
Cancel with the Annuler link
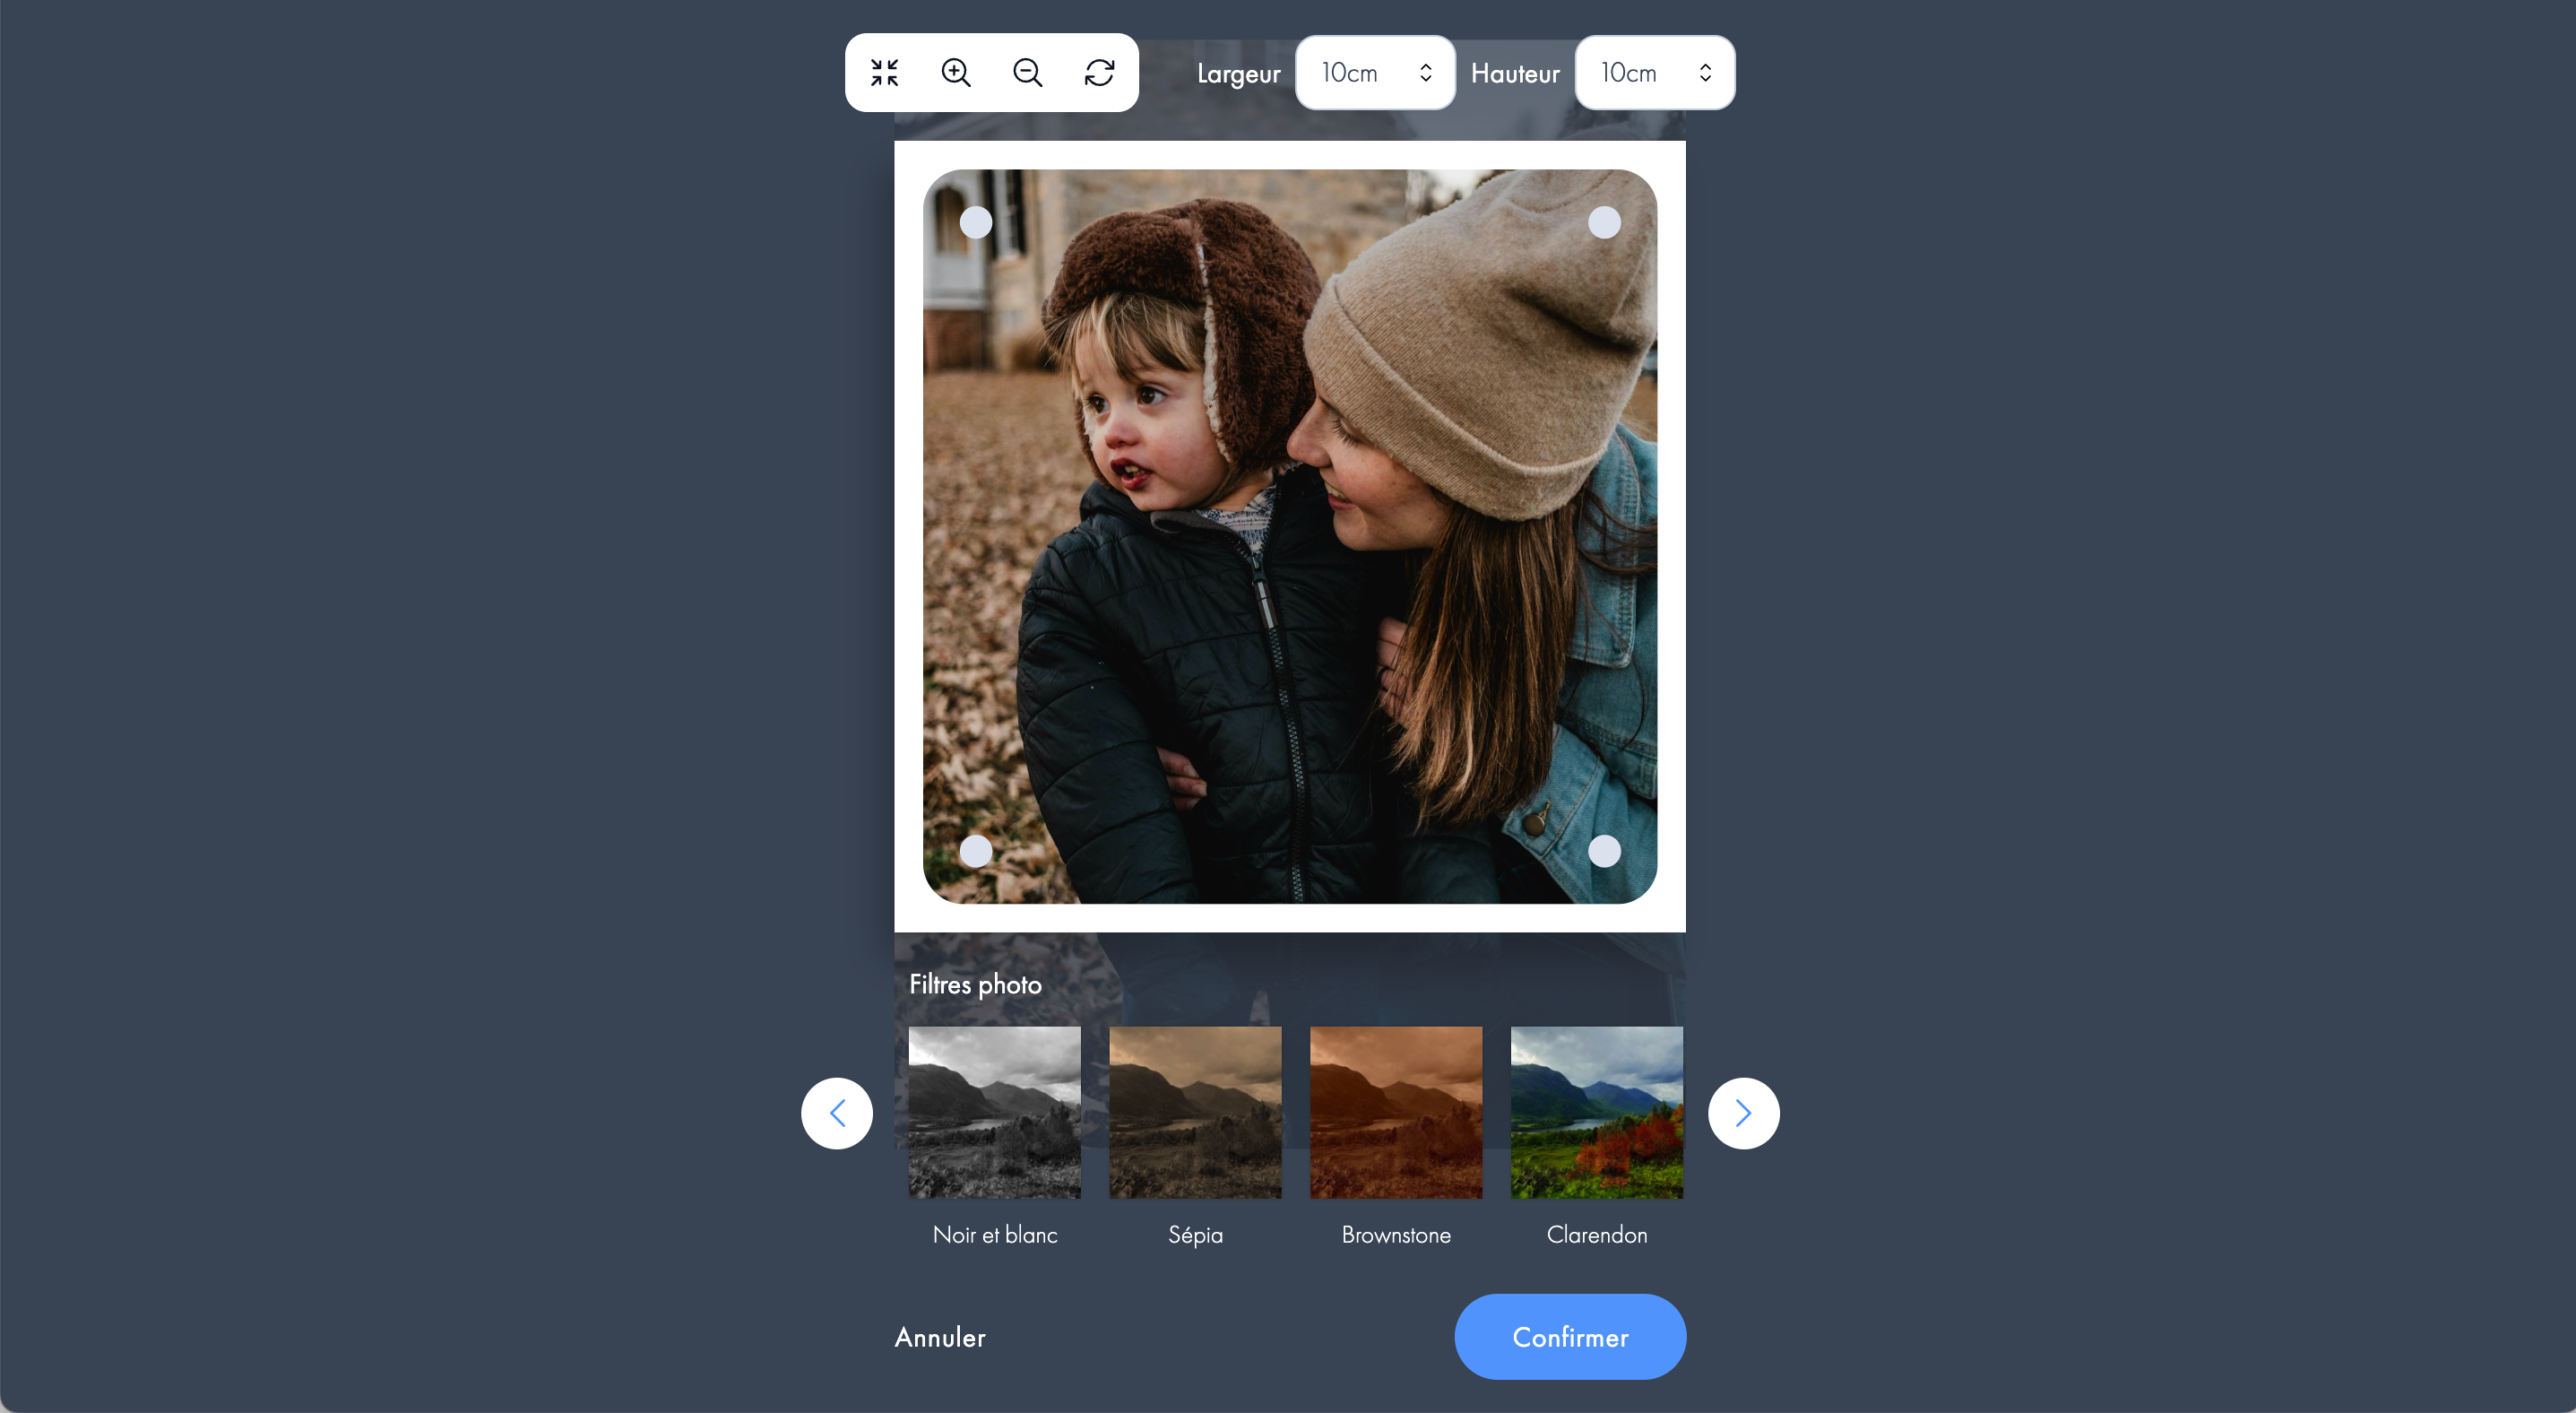point(940,1337)
